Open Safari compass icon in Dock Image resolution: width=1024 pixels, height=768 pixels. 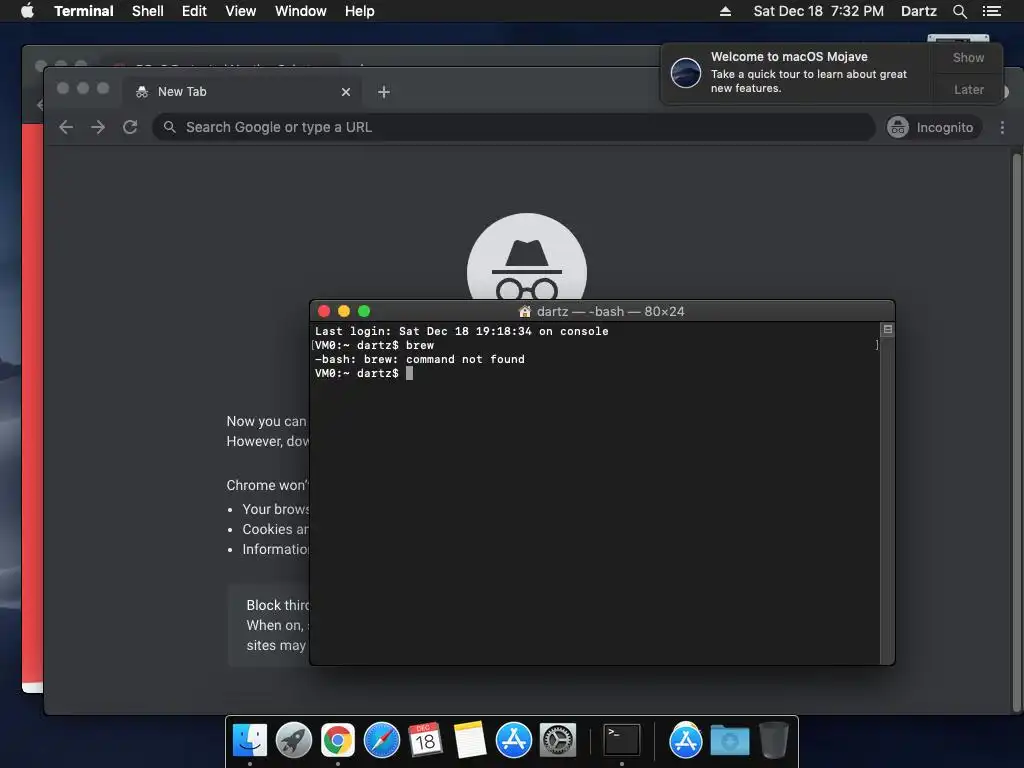(x=381, y=741)
